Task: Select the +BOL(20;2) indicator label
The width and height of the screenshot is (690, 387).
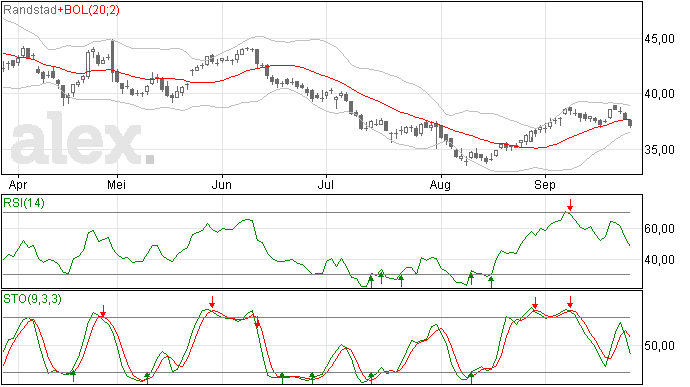Action: [x=88, y=10]
